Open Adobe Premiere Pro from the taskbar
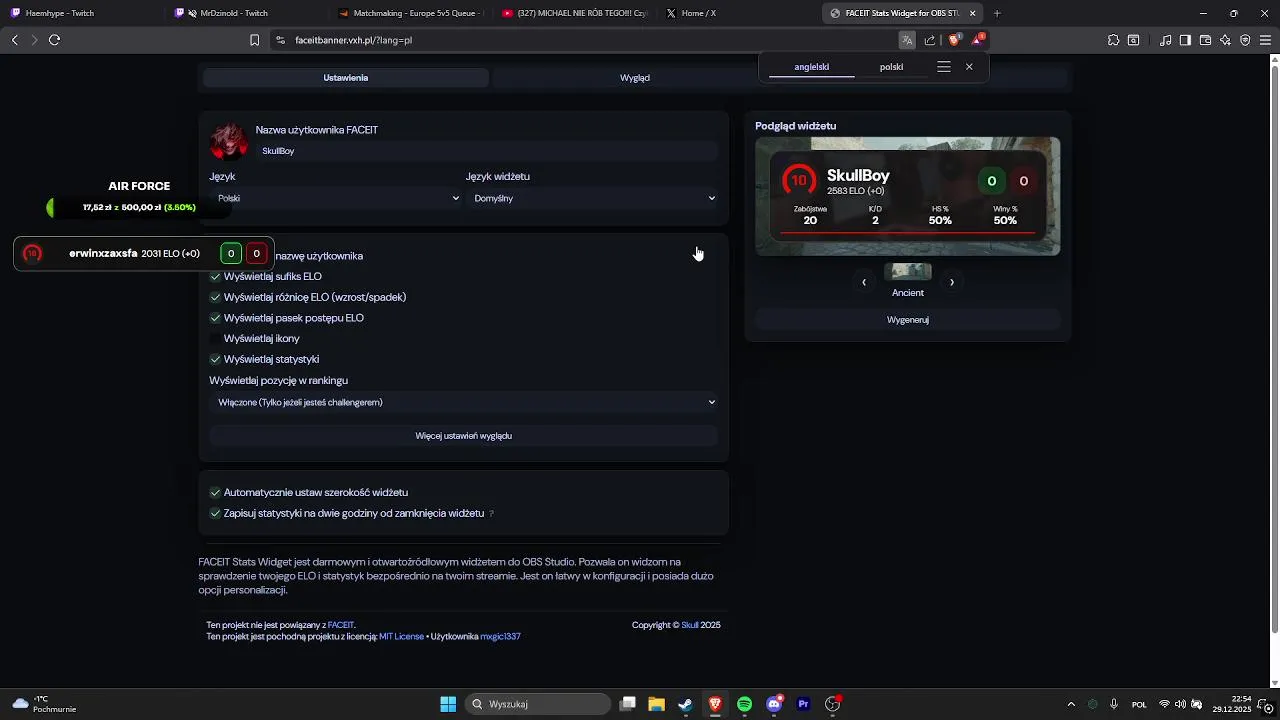Image resolution: width=1280 pixels, height=720 pixels. [x=803, y=704]
